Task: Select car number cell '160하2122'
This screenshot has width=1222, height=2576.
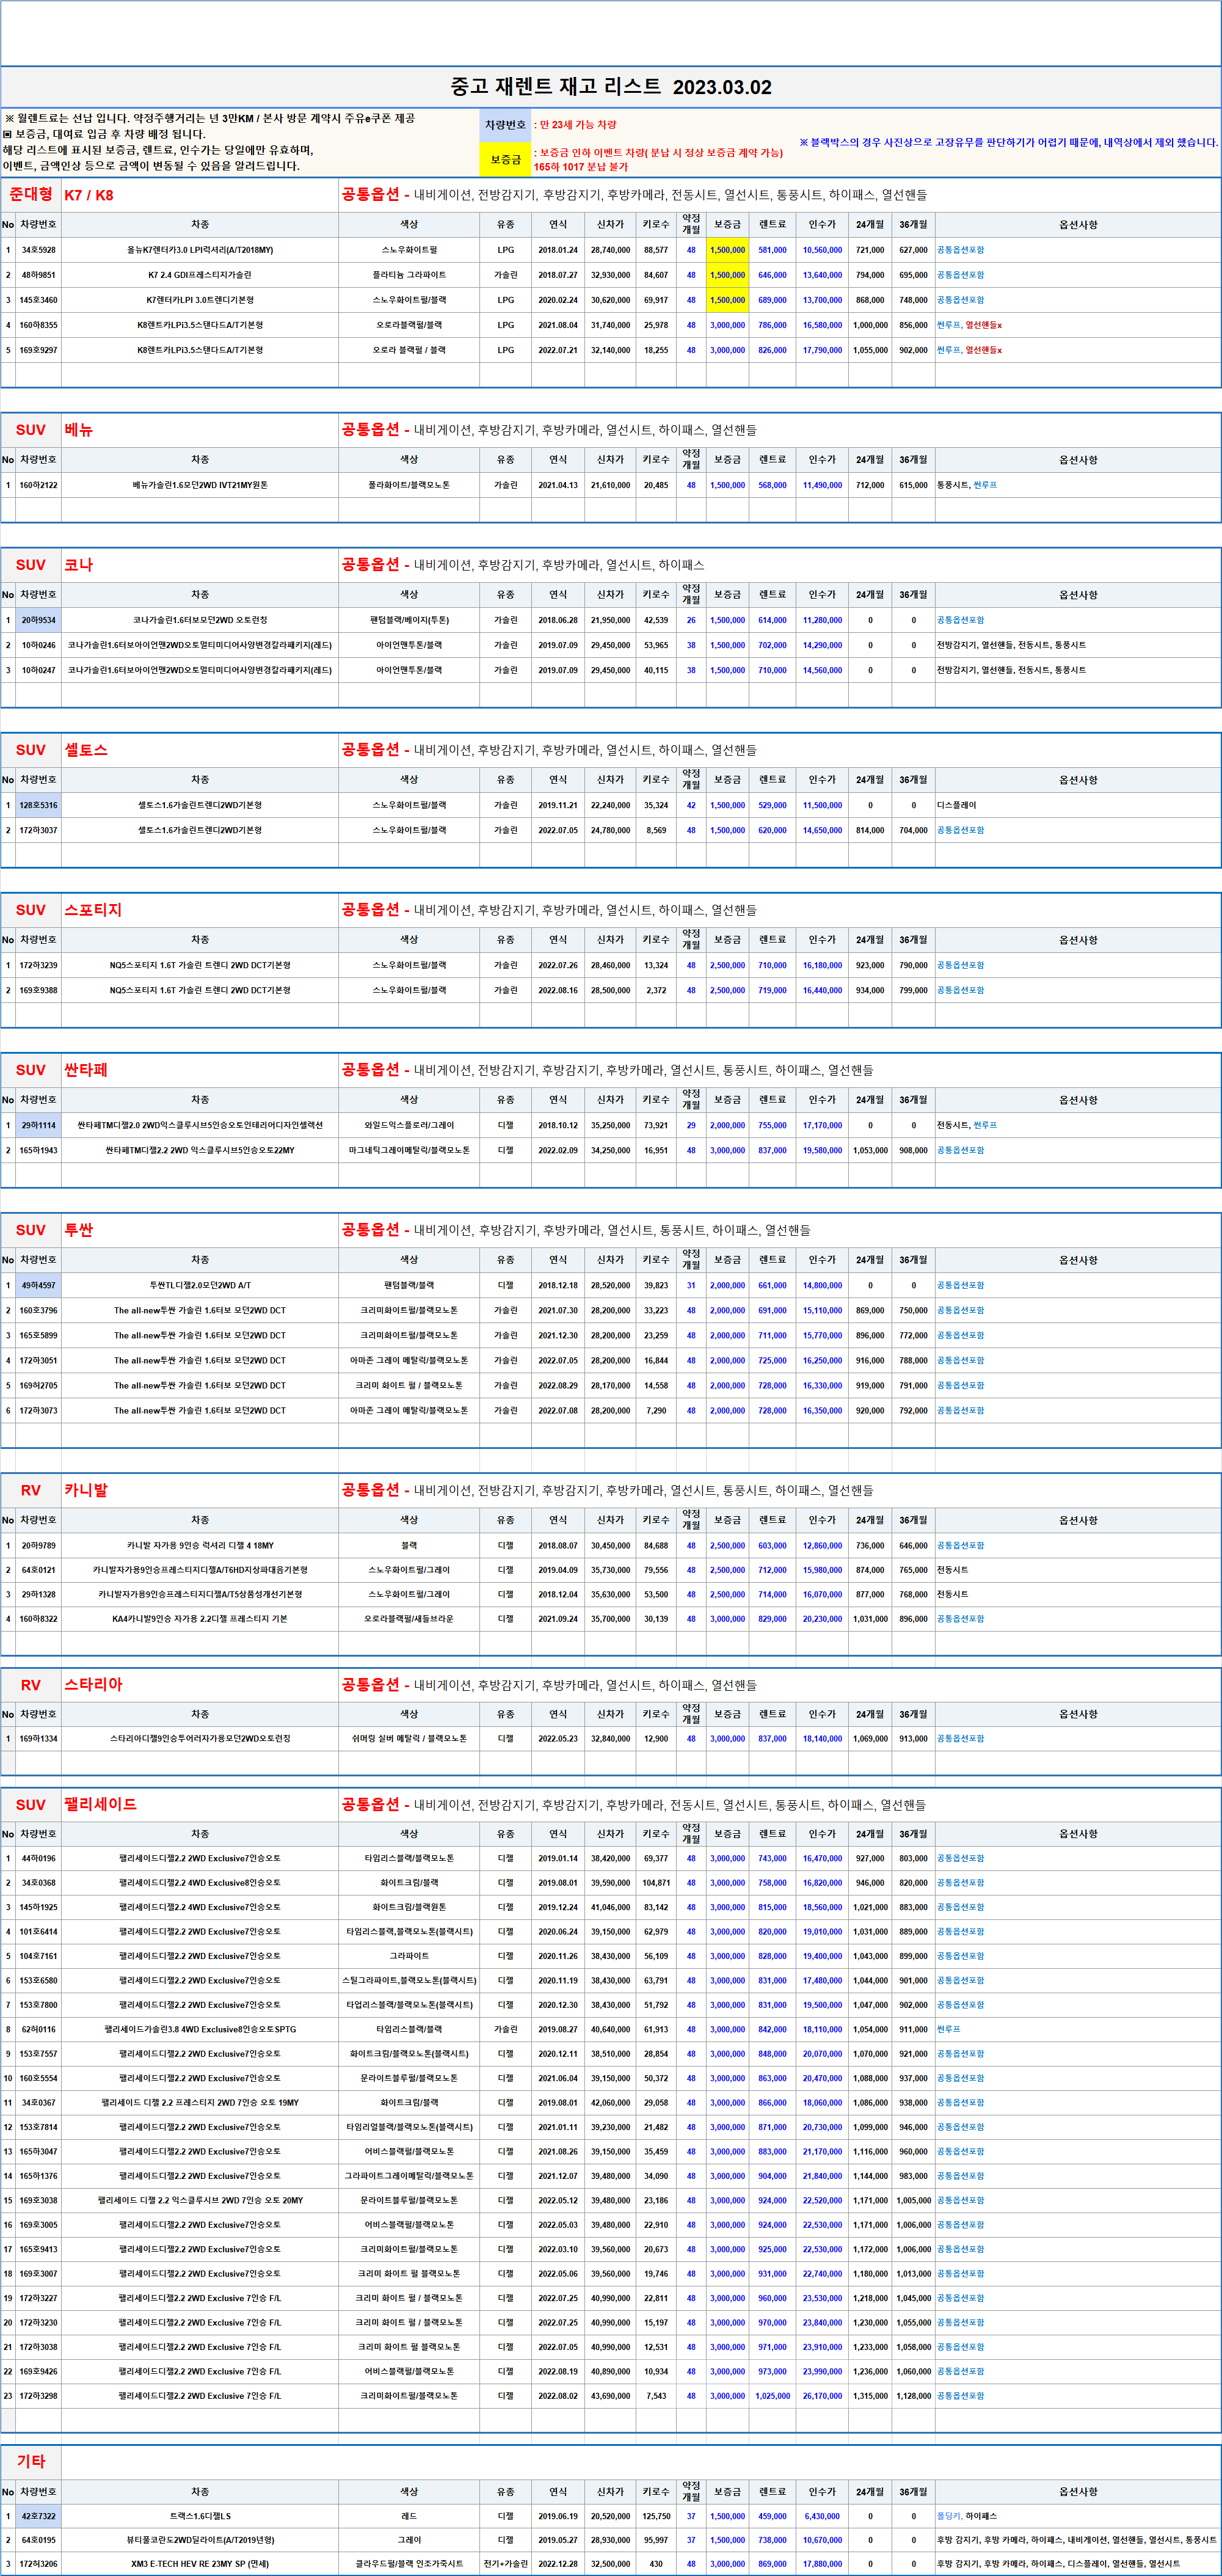Action: (39, 485)
